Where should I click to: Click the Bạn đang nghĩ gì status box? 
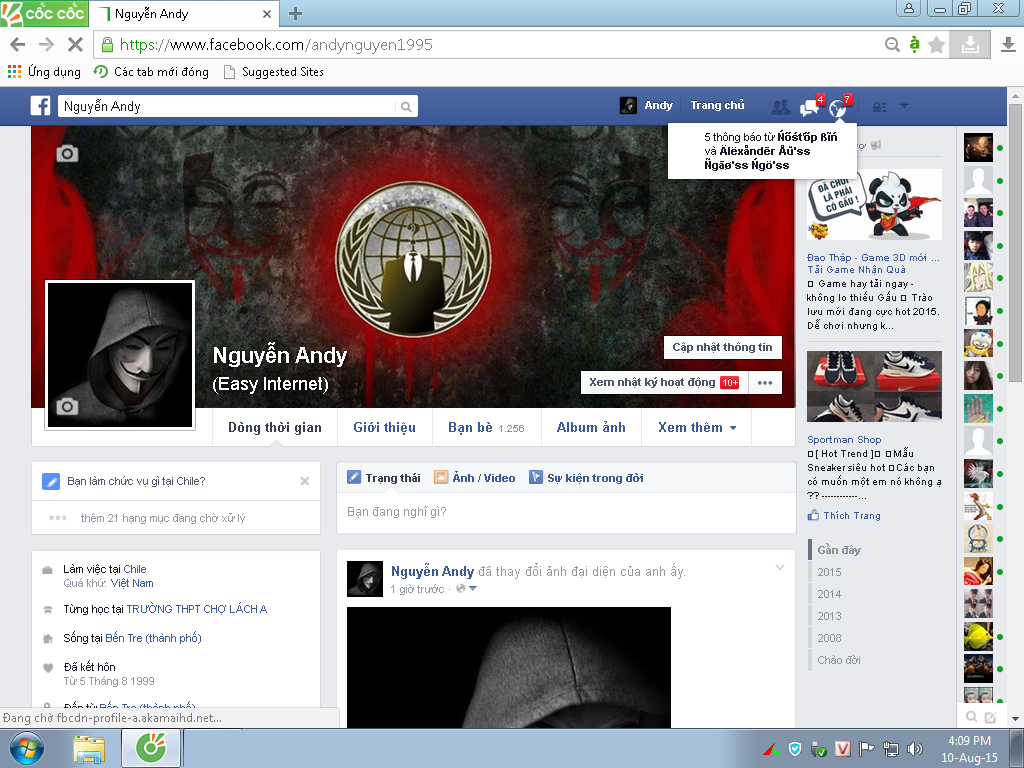point(566,512)
